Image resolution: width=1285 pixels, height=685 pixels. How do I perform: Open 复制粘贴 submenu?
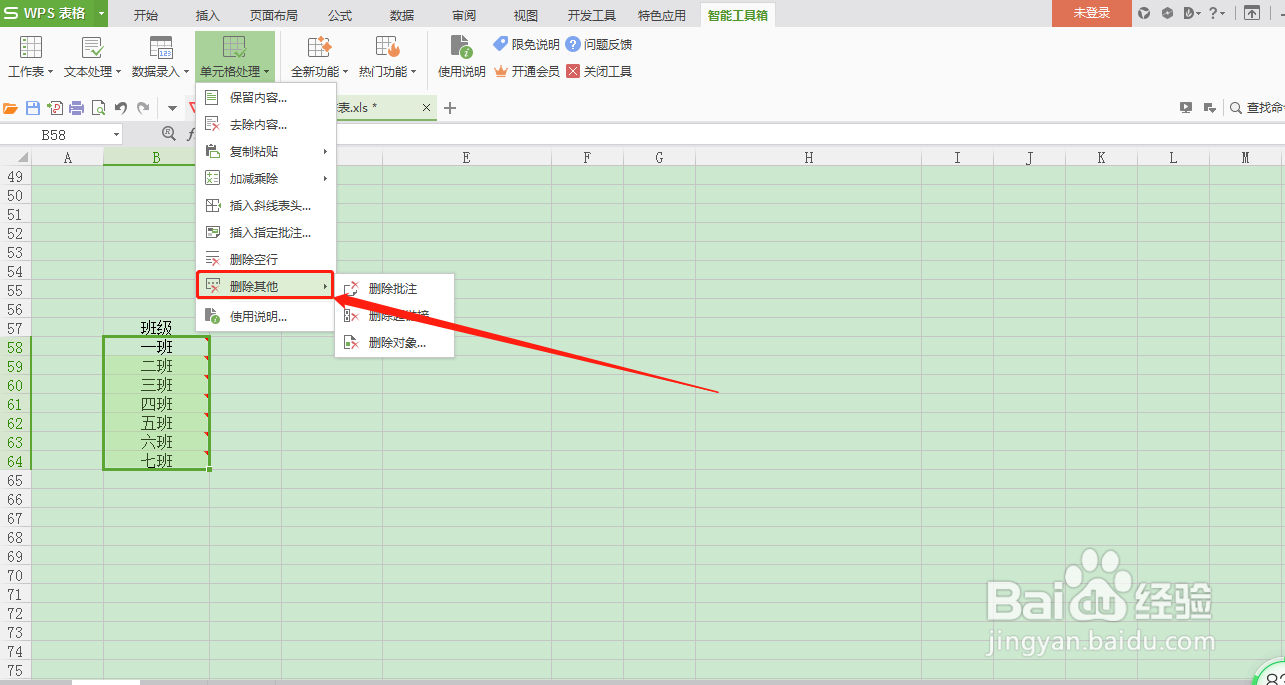[266, 152]
